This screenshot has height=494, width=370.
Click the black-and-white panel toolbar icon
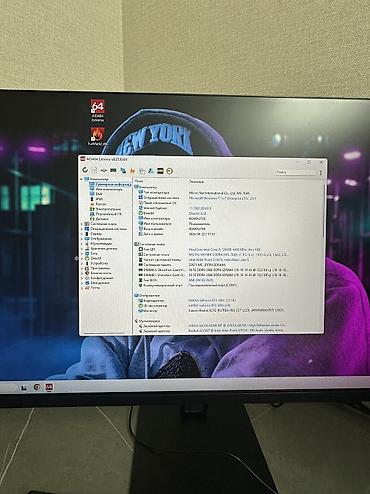pos(160,171)
